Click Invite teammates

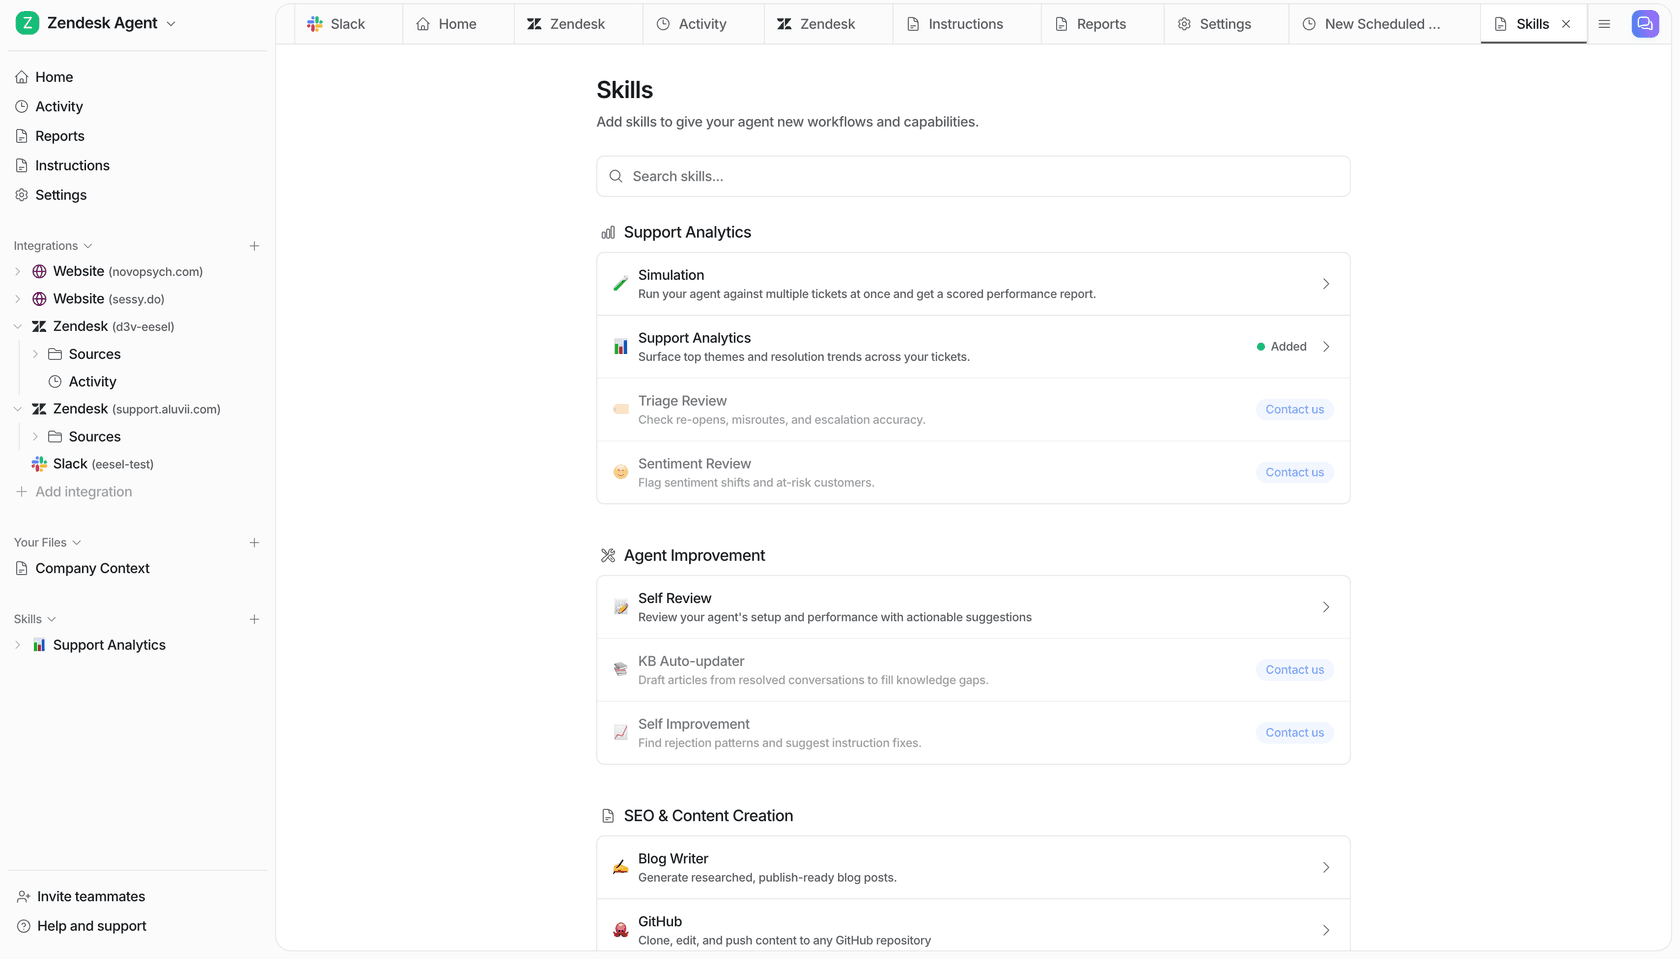(x=81, y=897)
